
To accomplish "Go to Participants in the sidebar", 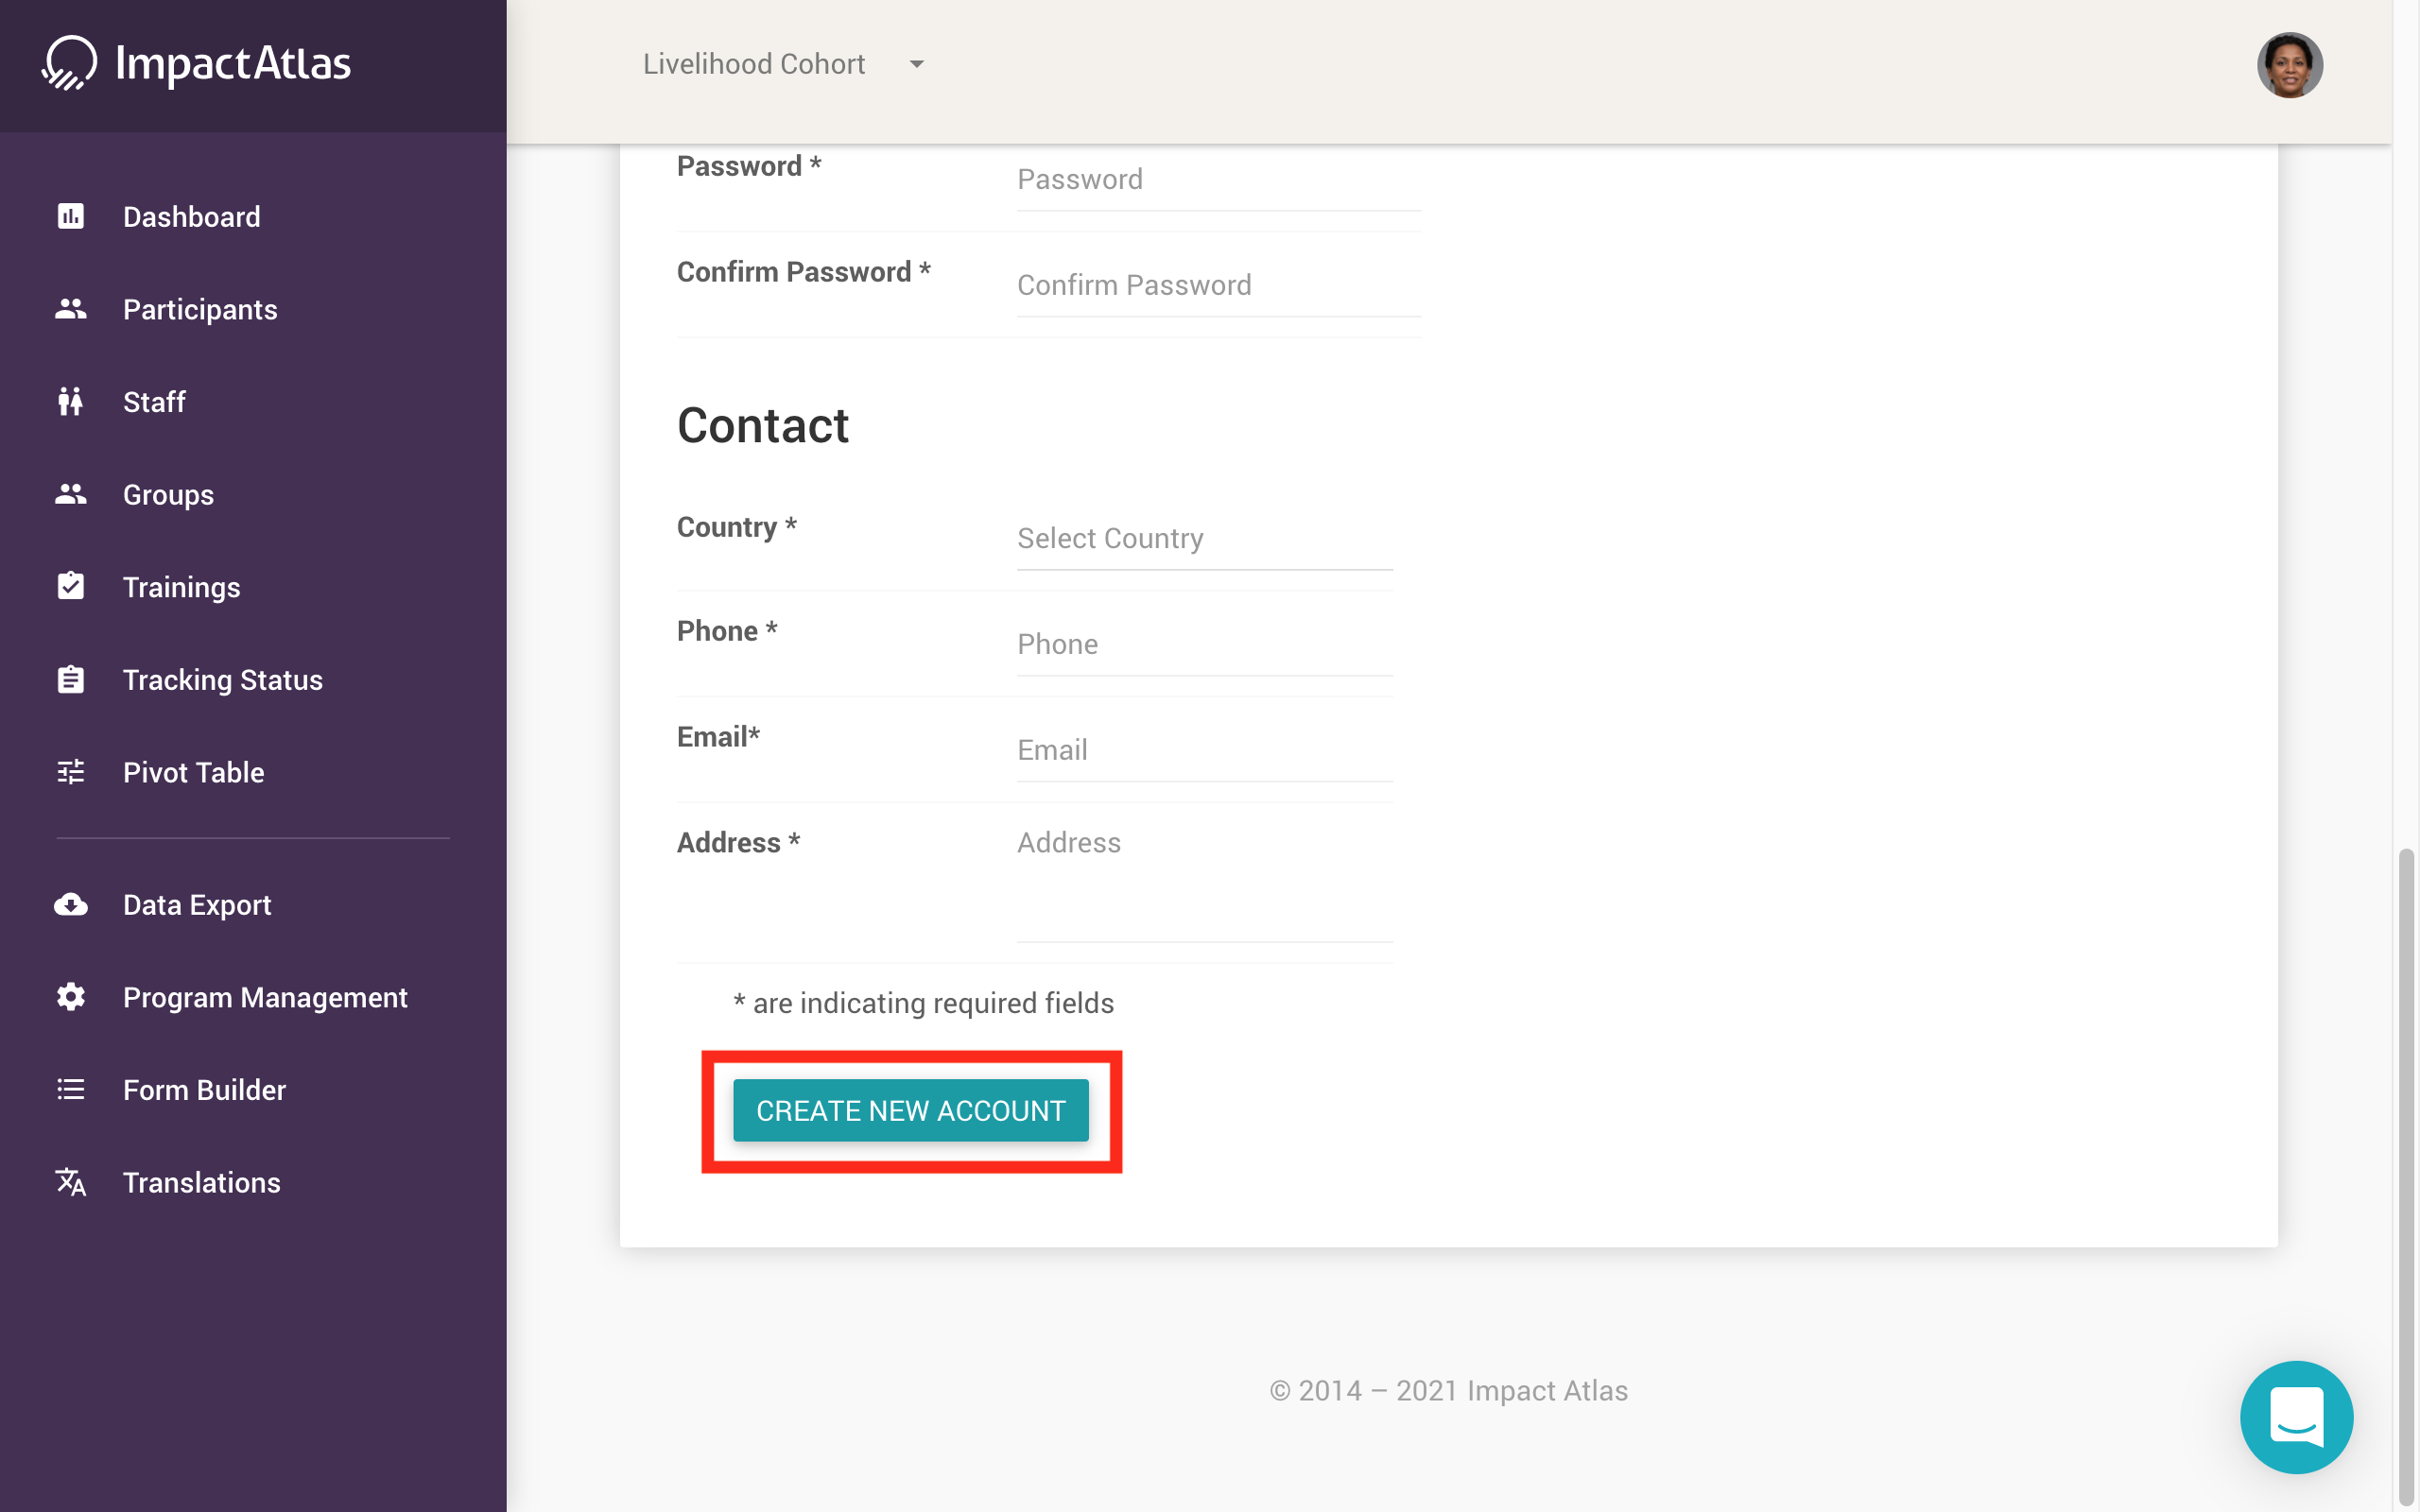I will (x=200, y=310).
